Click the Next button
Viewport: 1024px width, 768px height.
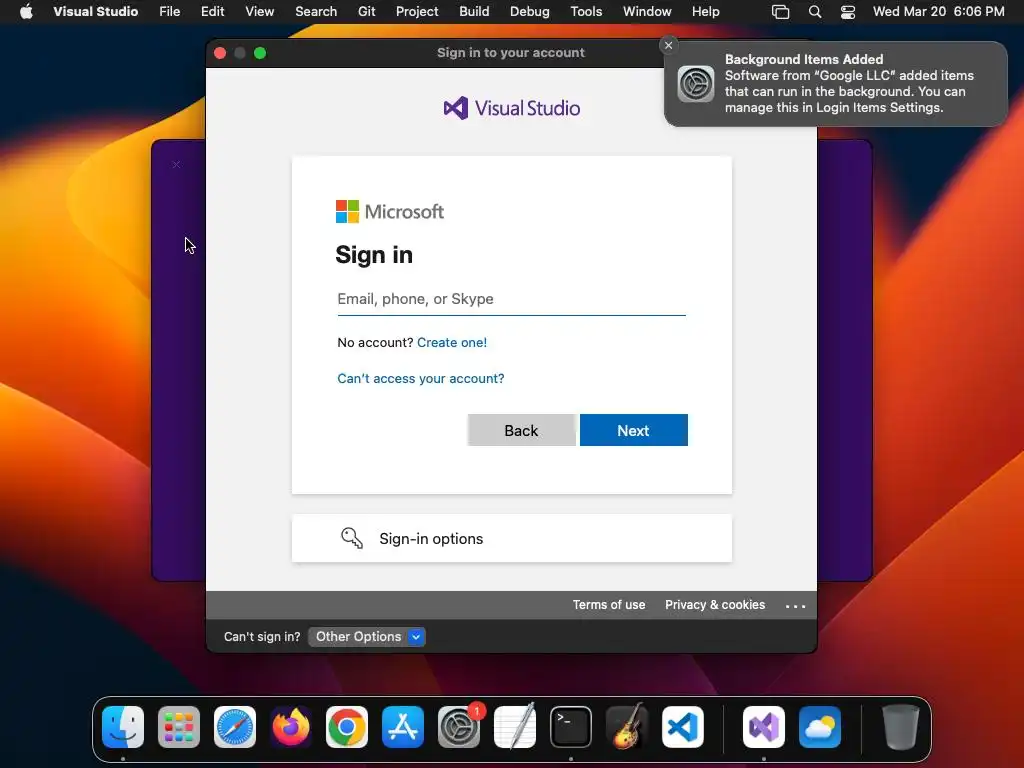coord(633,430)
